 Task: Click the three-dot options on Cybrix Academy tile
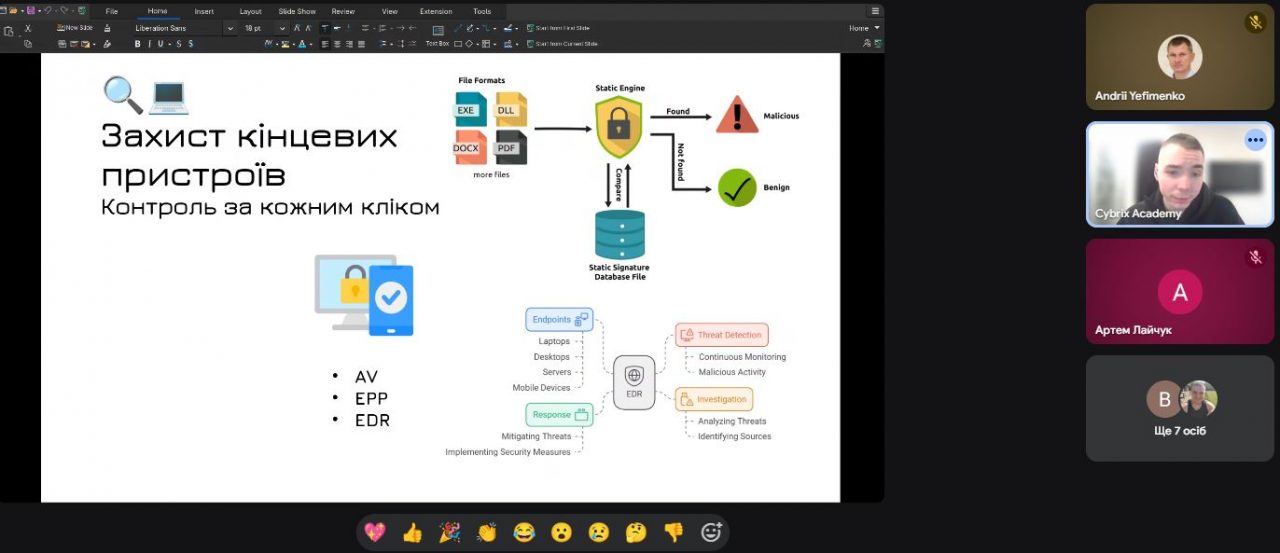pyautogui.click(x=1255, y=140)
